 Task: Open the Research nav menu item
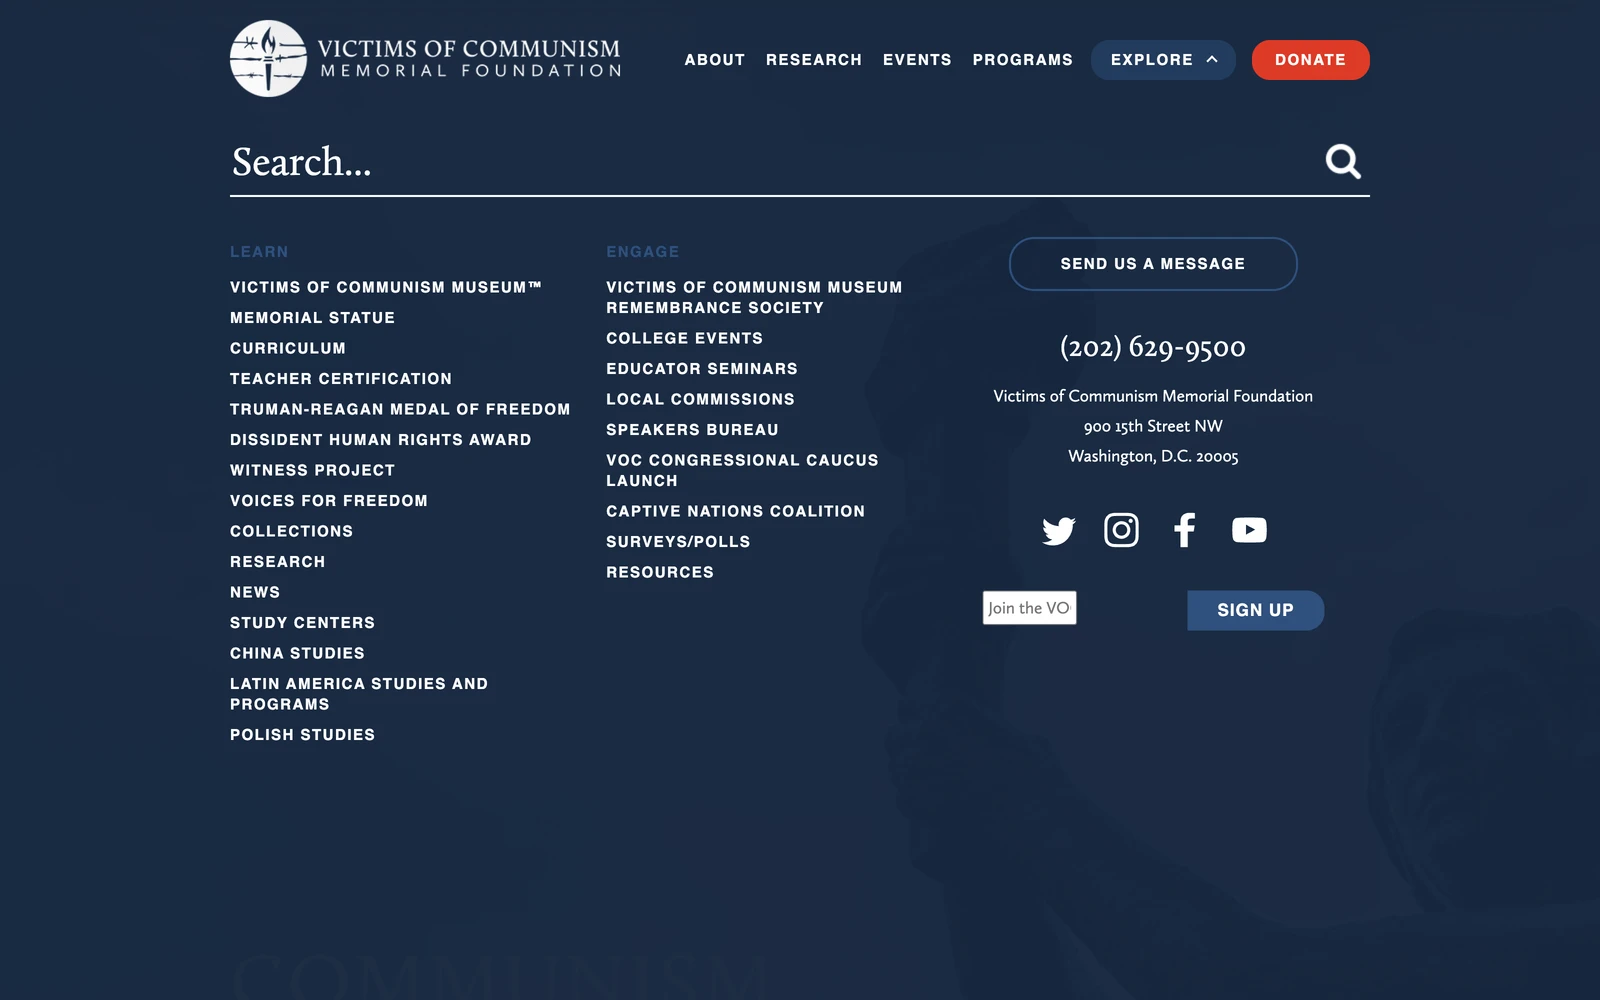coord(814,60)
